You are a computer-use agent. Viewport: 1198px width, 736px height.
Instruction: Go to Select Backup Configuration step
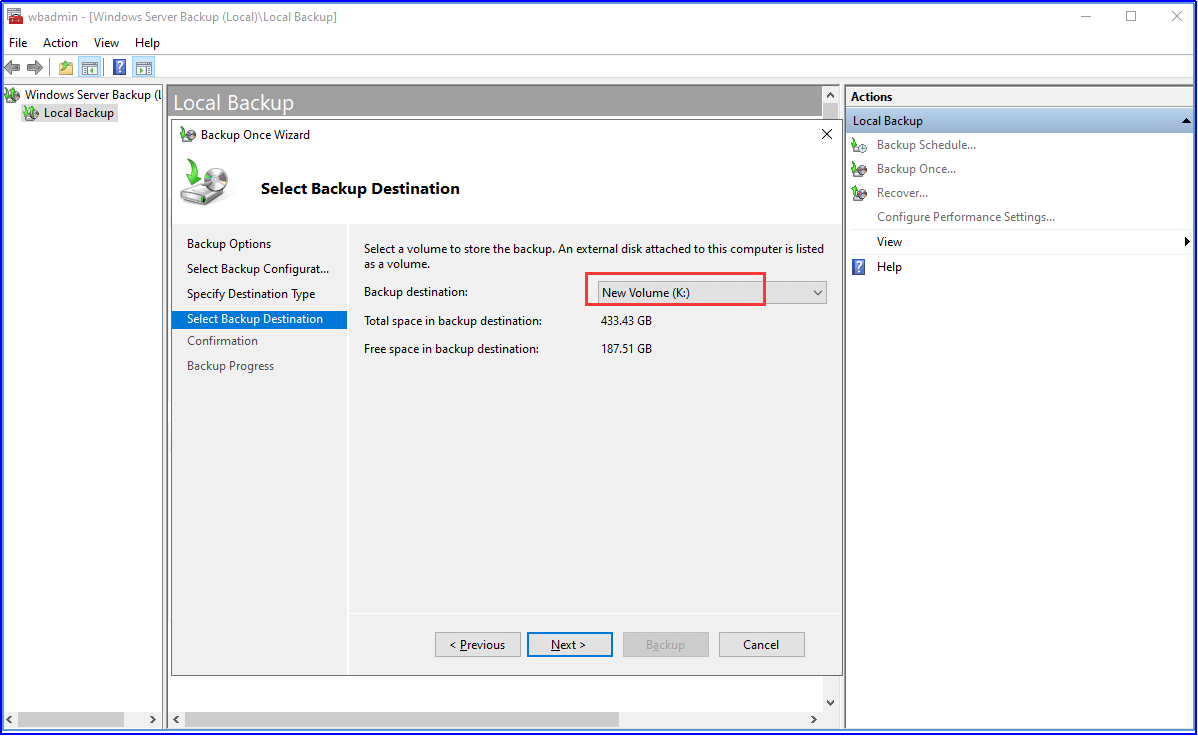[258, 269]
